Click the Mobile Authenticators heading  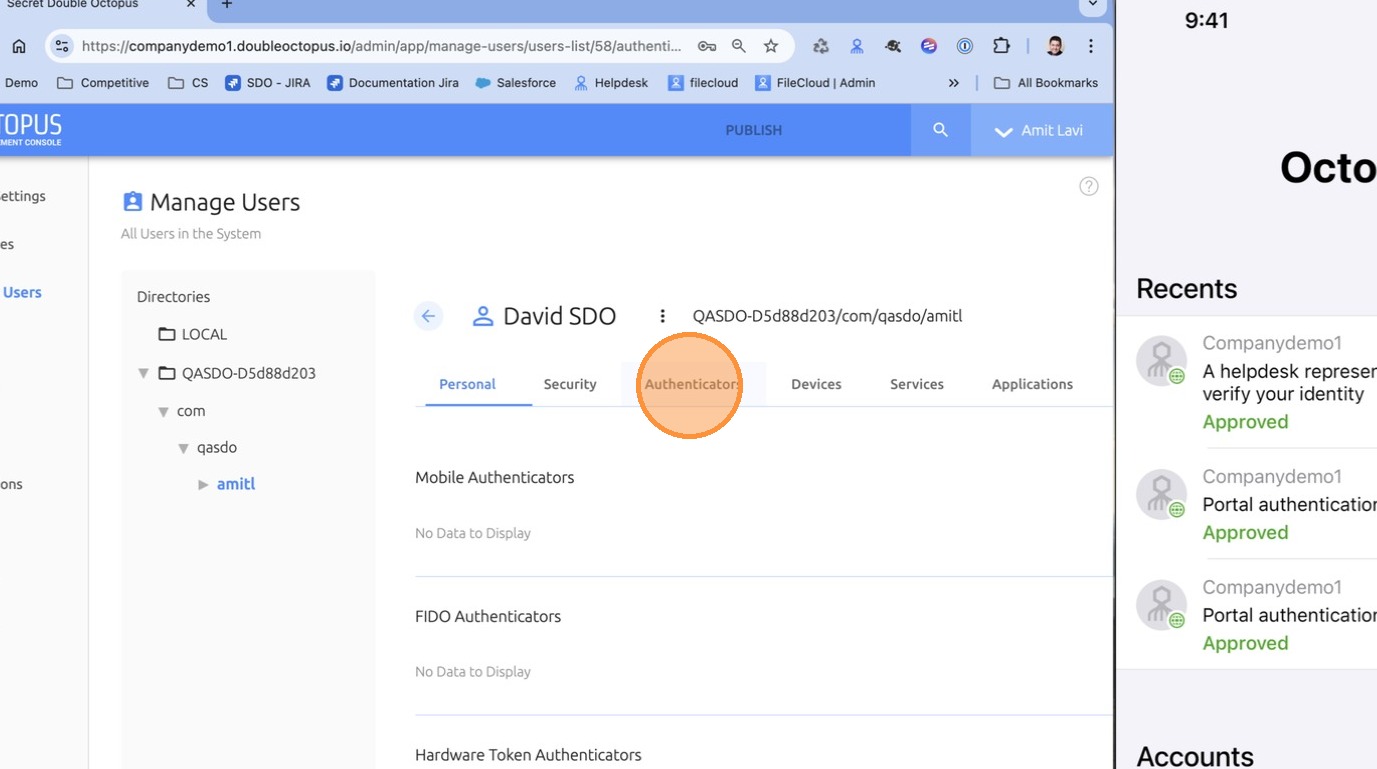[x=494, y=478]
